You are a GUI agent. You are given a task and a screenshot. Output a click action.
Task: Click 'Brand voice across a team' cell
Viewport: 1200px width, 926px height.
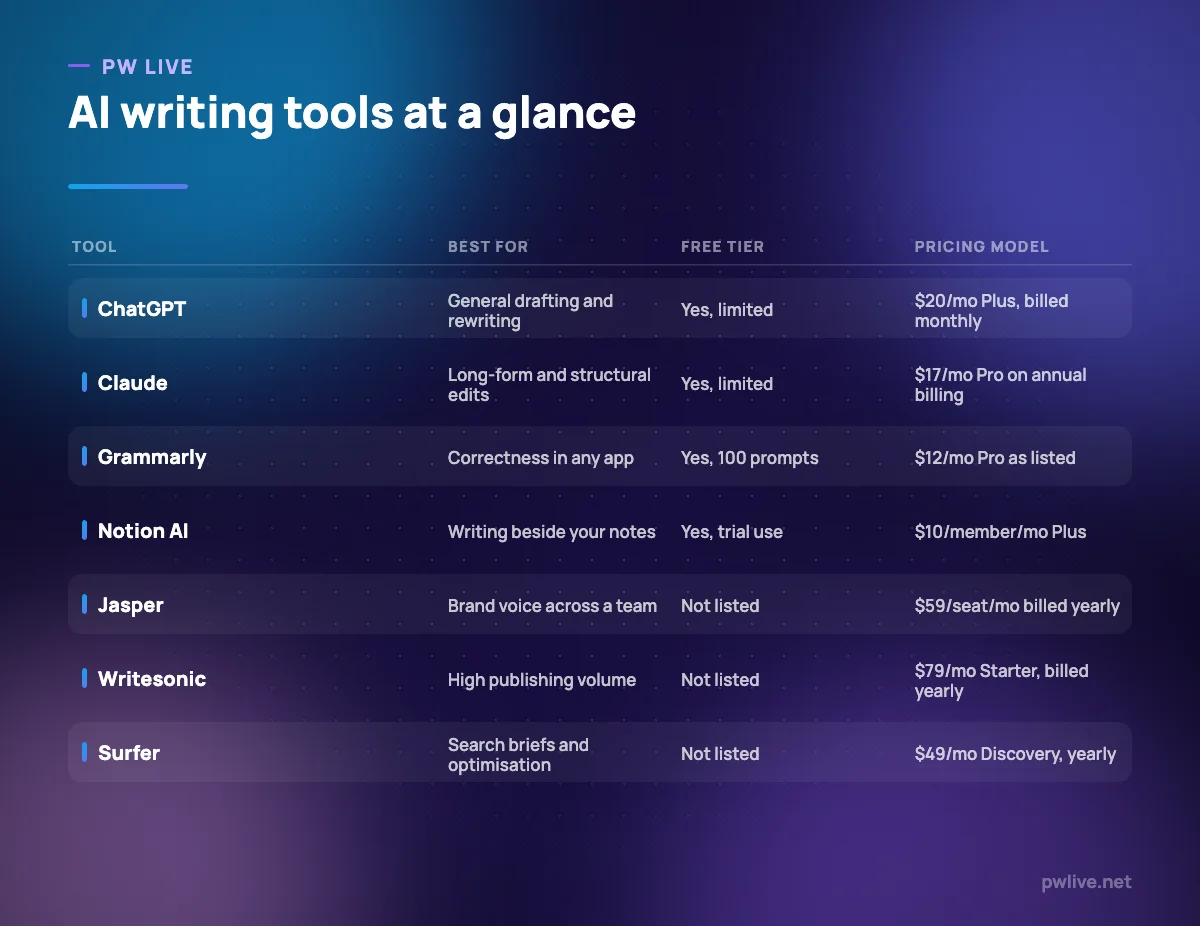[x=552, y=606]
